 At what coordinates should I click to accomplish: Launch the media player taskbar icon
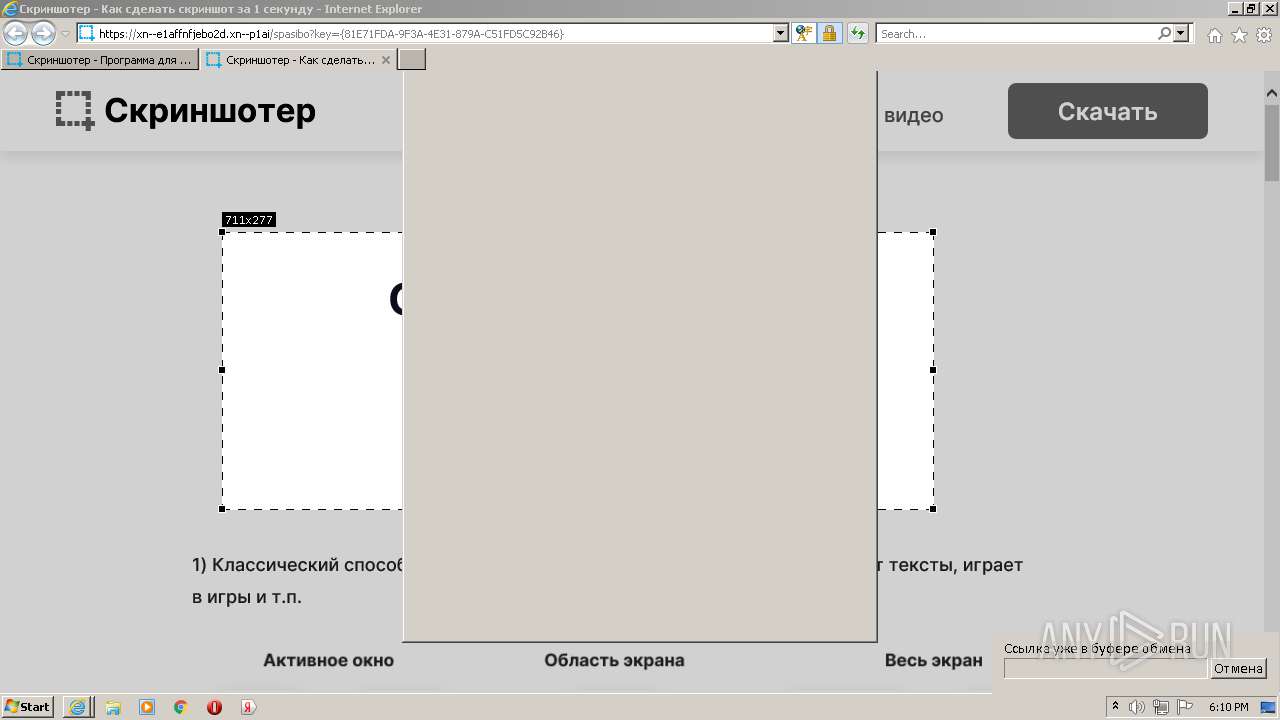click(147, 707)
